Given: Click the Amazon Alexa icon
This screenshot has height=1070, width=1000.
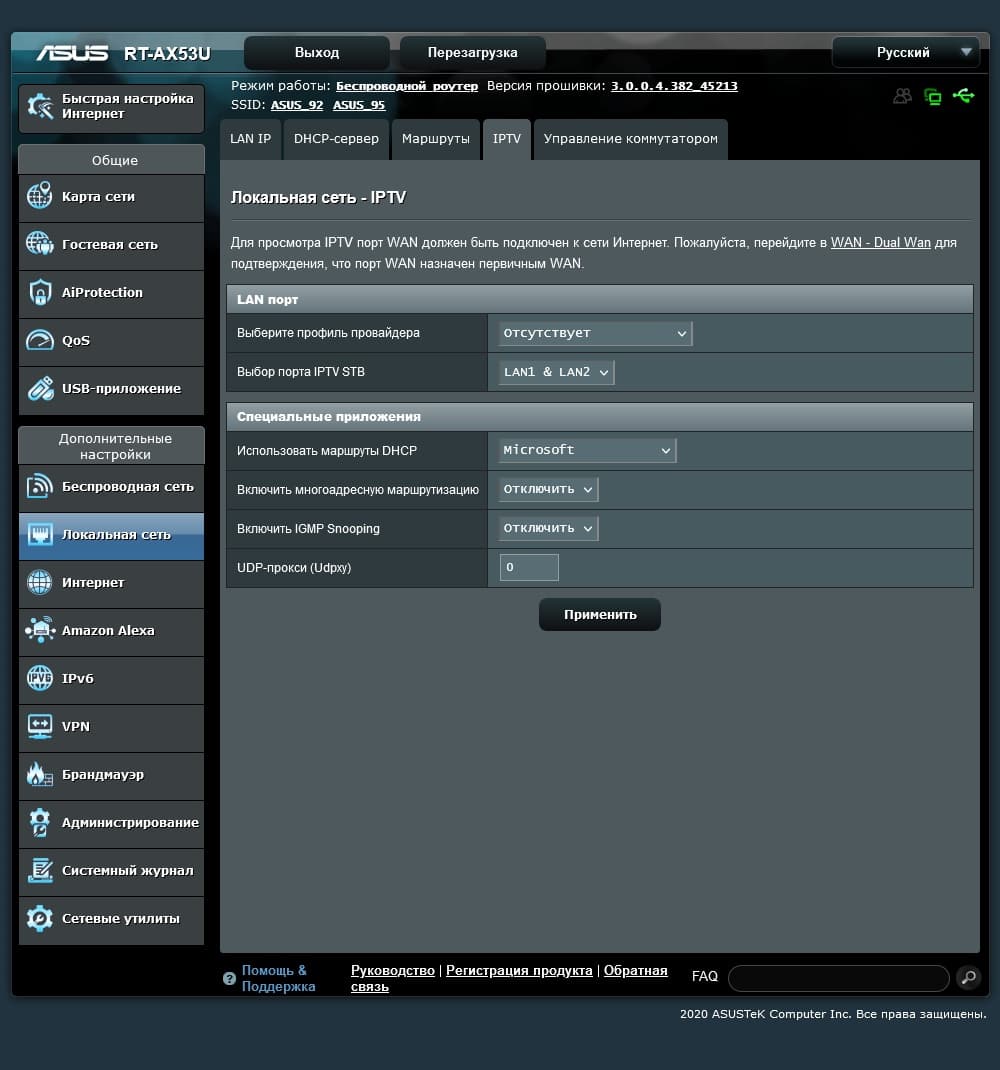Looking at the screenshot, I should pos(40,630).
